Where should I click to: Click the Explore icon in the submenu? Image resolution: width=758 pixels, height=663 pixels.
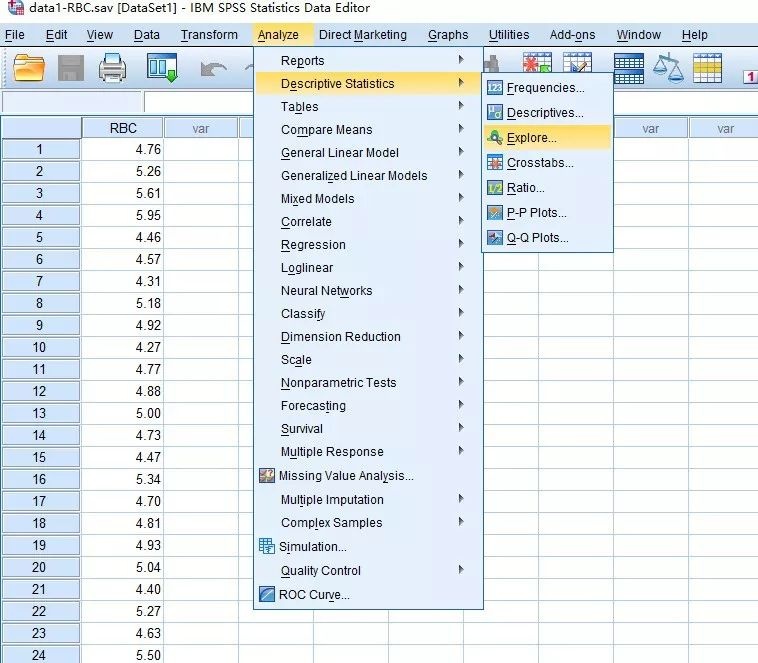495,138
